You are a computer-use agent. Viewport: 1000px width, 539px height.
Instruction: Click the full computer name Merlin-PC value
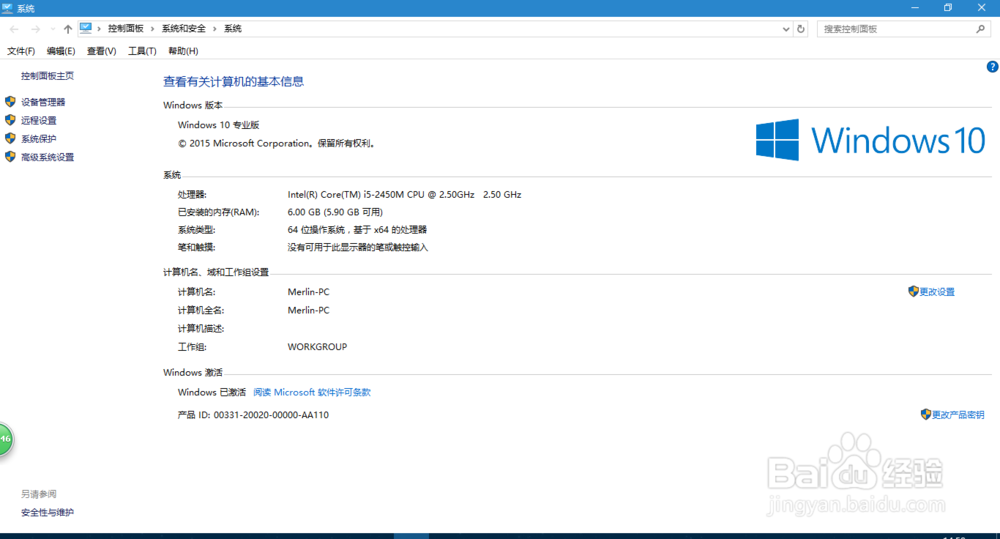click(x=309, y=311)
